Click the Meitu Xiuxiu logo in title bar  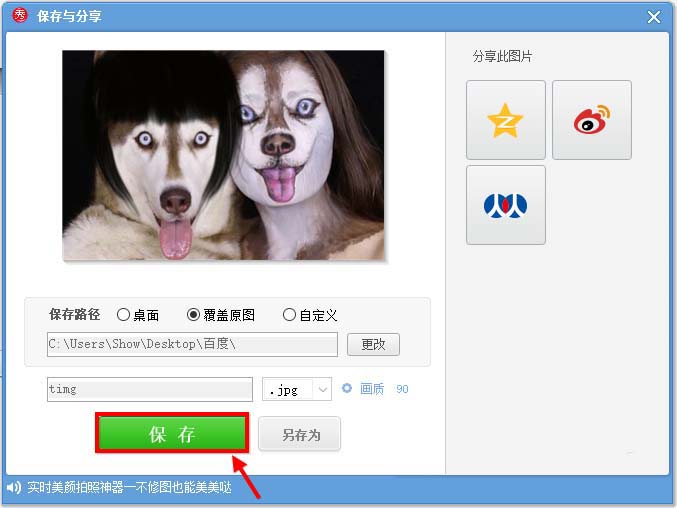point(20,16)
